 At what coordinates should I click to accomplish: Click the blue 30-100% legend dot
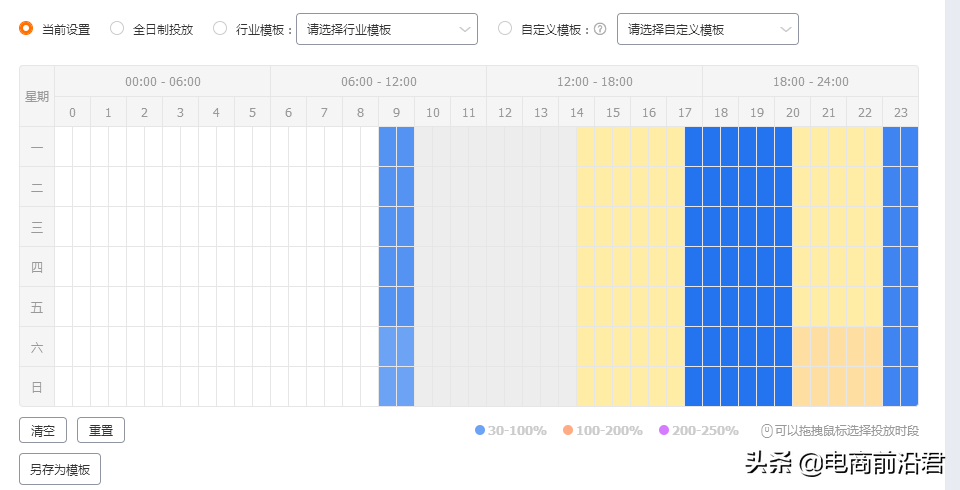point(480,430)
